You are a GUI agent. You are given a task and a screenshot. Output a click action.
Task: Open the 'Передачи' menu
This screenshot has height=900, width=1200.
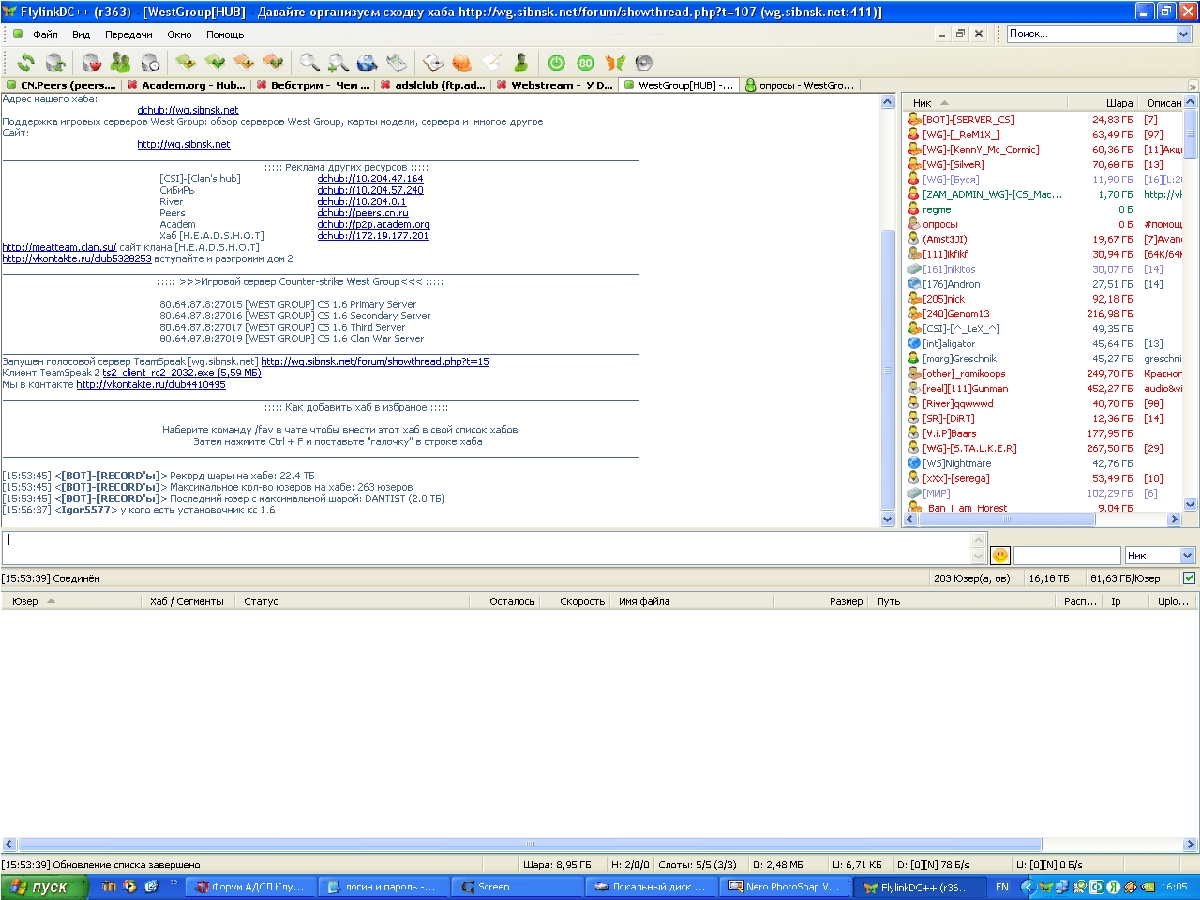[x=129, y=34]
